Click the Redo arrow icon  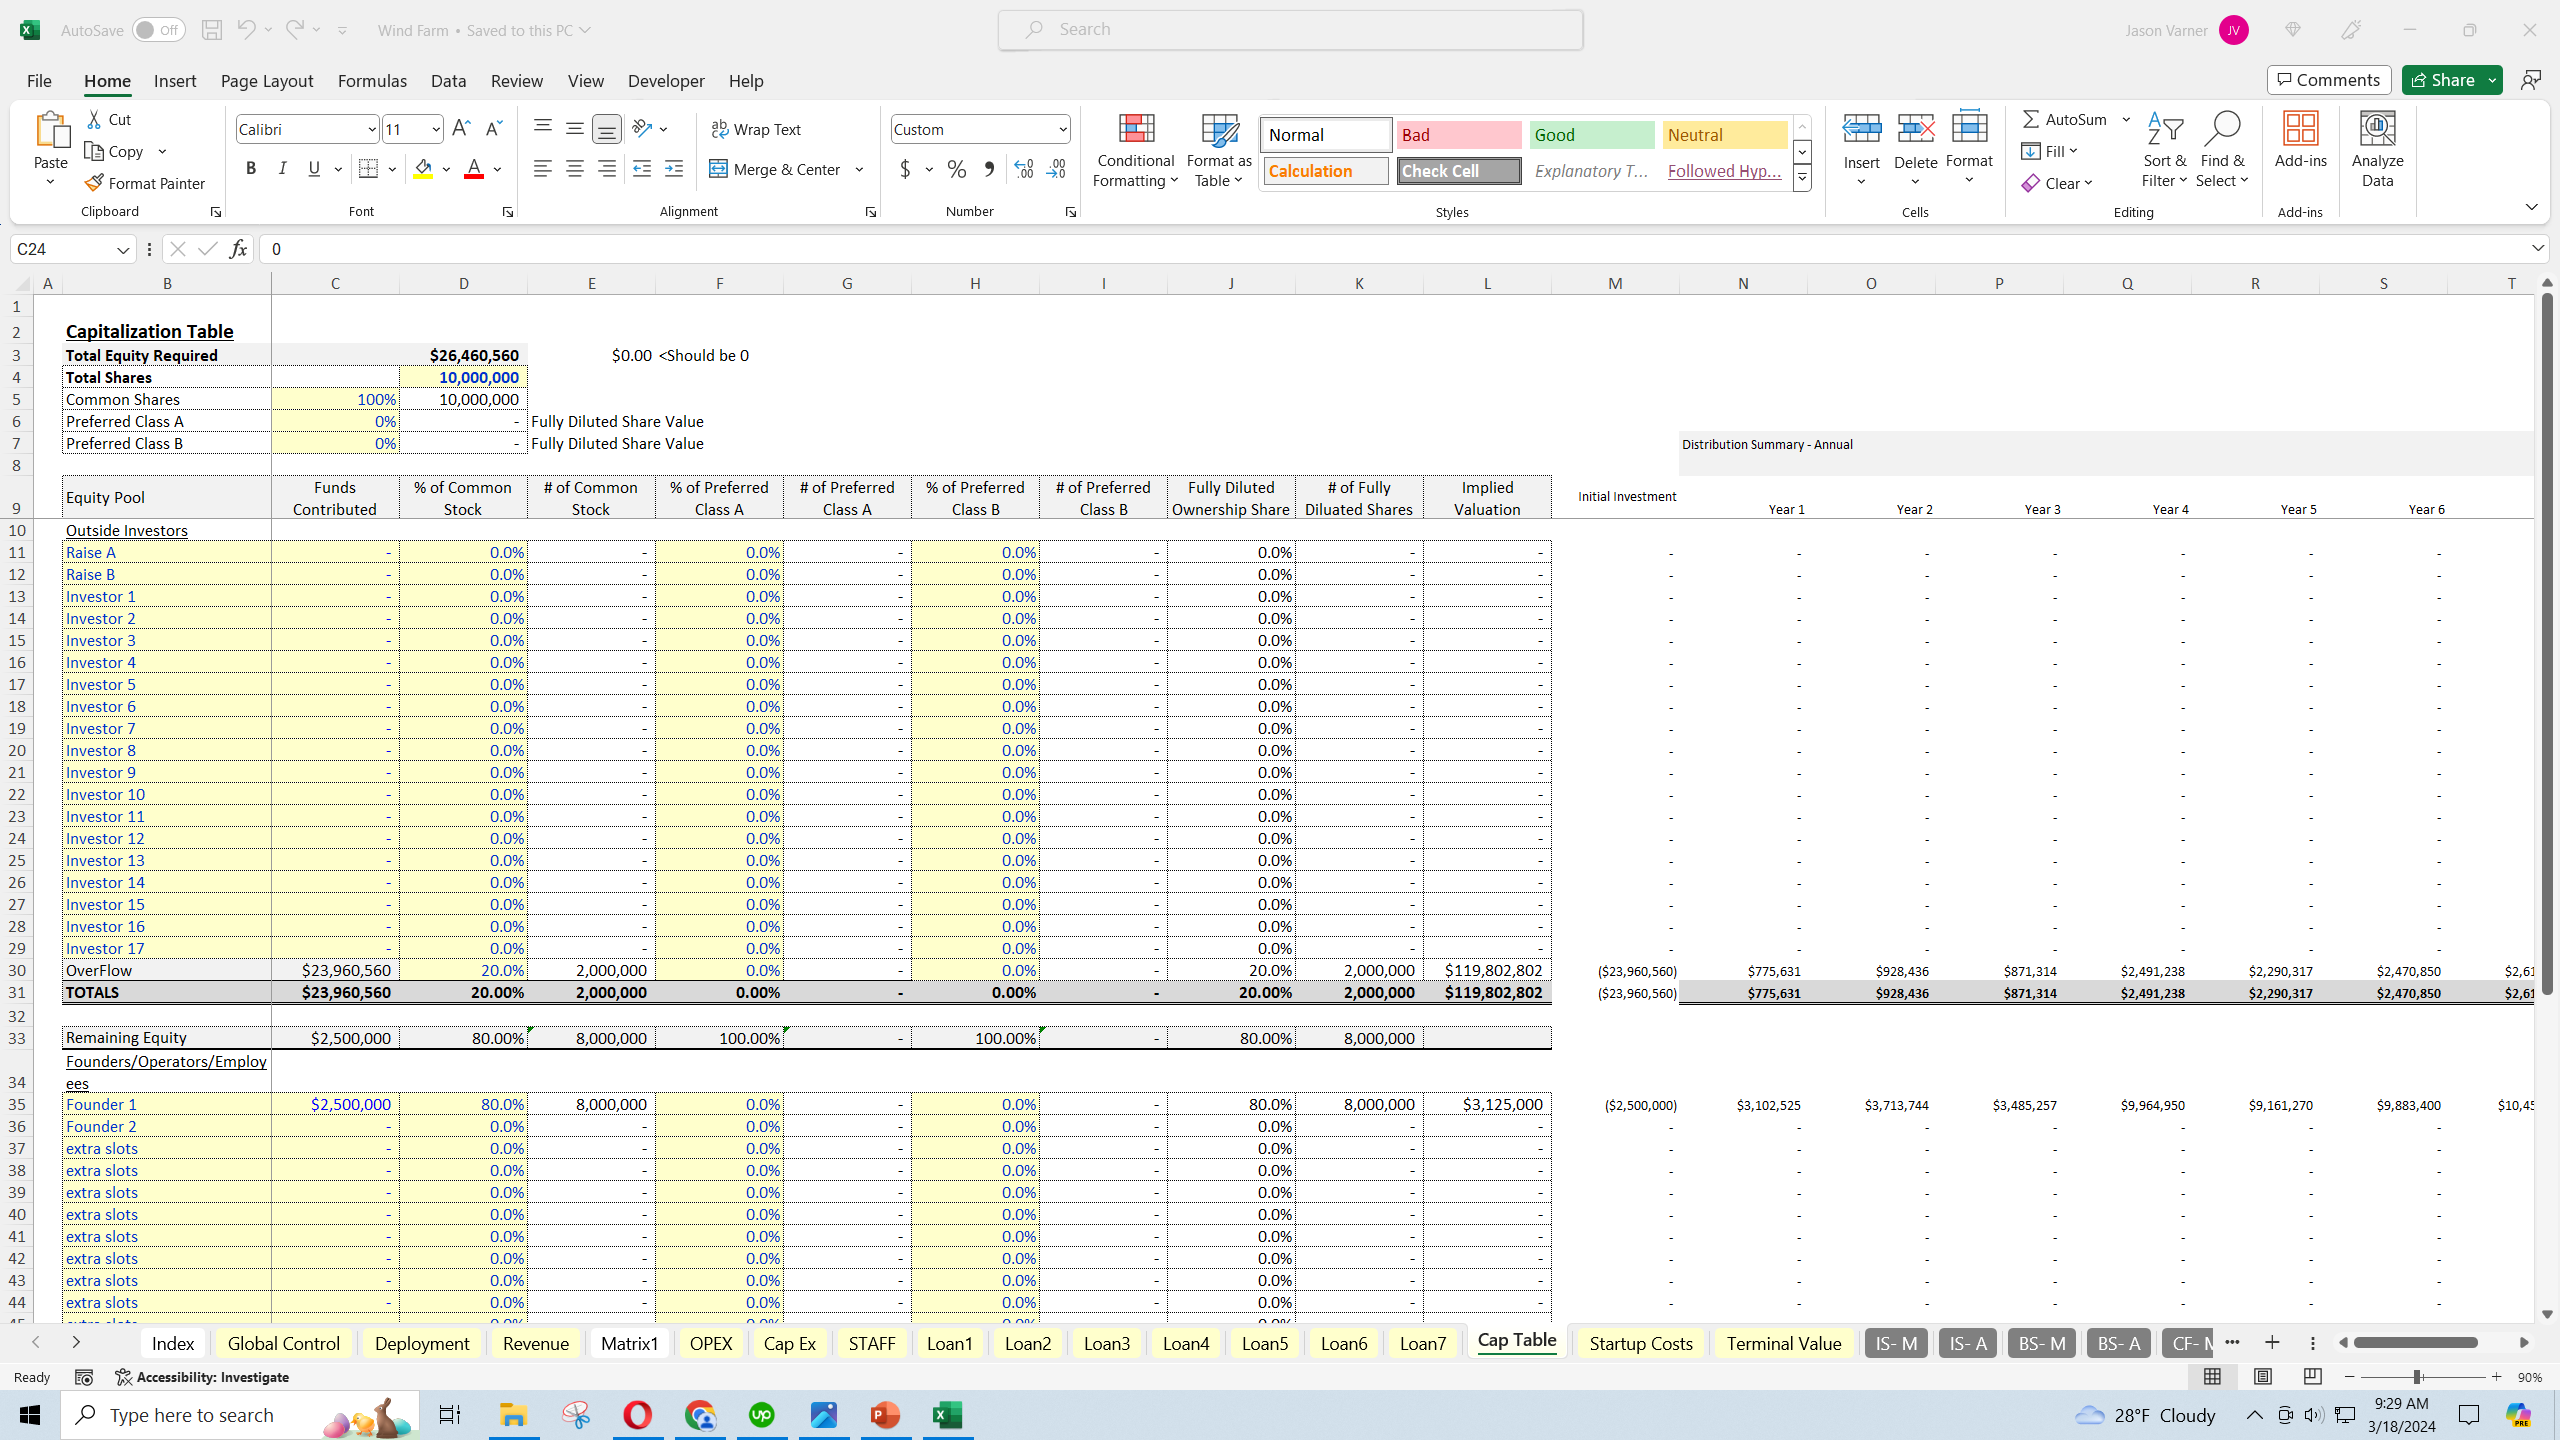(294, 30)
